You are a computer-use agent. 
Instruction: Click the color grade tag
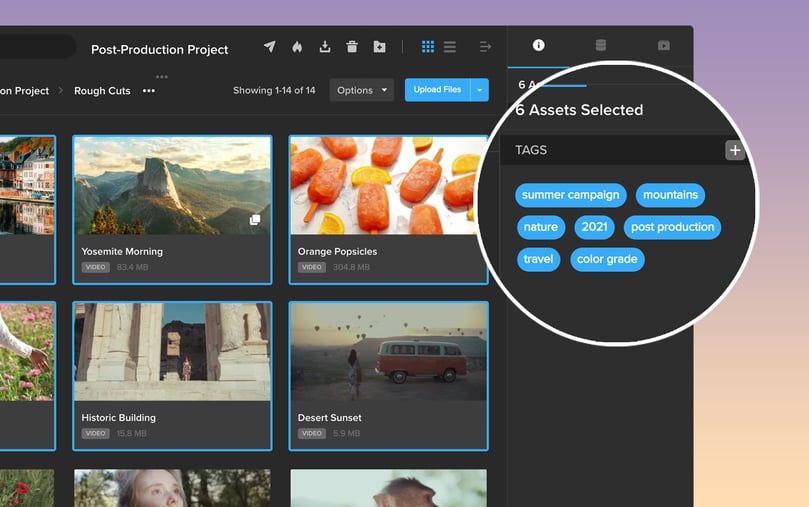[607, 259]
